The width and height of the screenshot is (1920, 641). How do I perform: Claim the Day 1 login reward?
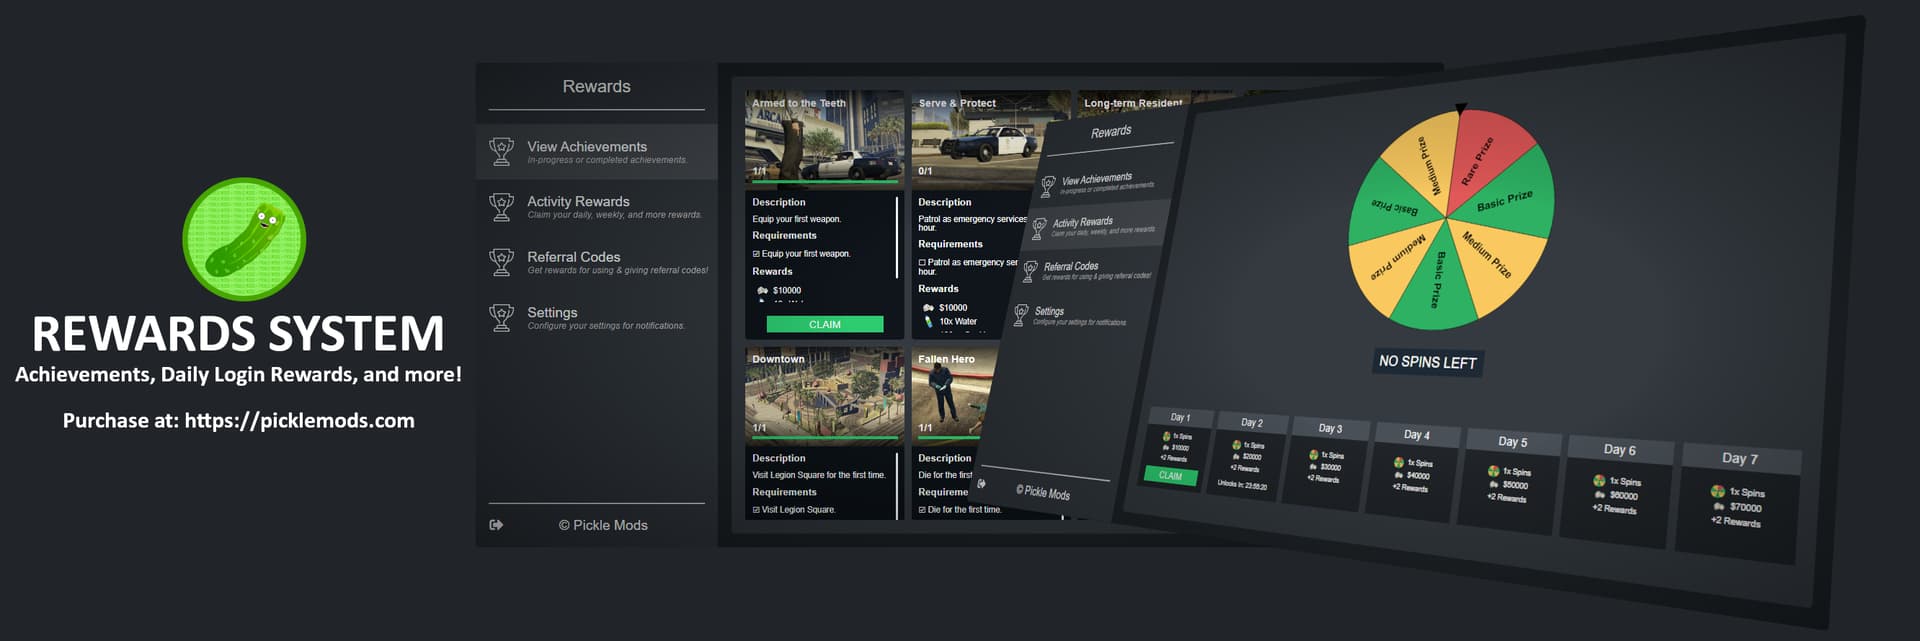(x=1170, y=476)
